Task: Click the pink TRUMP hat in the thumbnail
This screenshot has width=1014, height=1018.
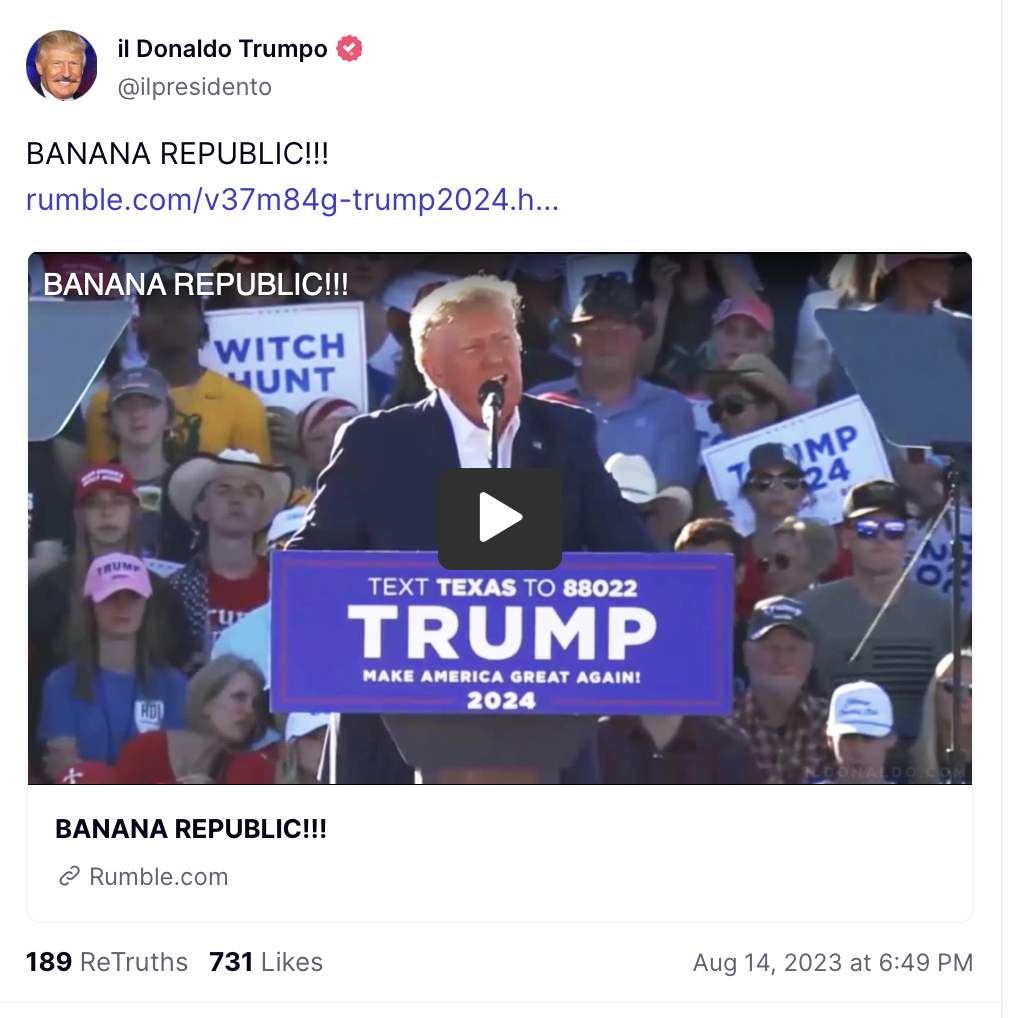Action: click(x=117, y=575)
